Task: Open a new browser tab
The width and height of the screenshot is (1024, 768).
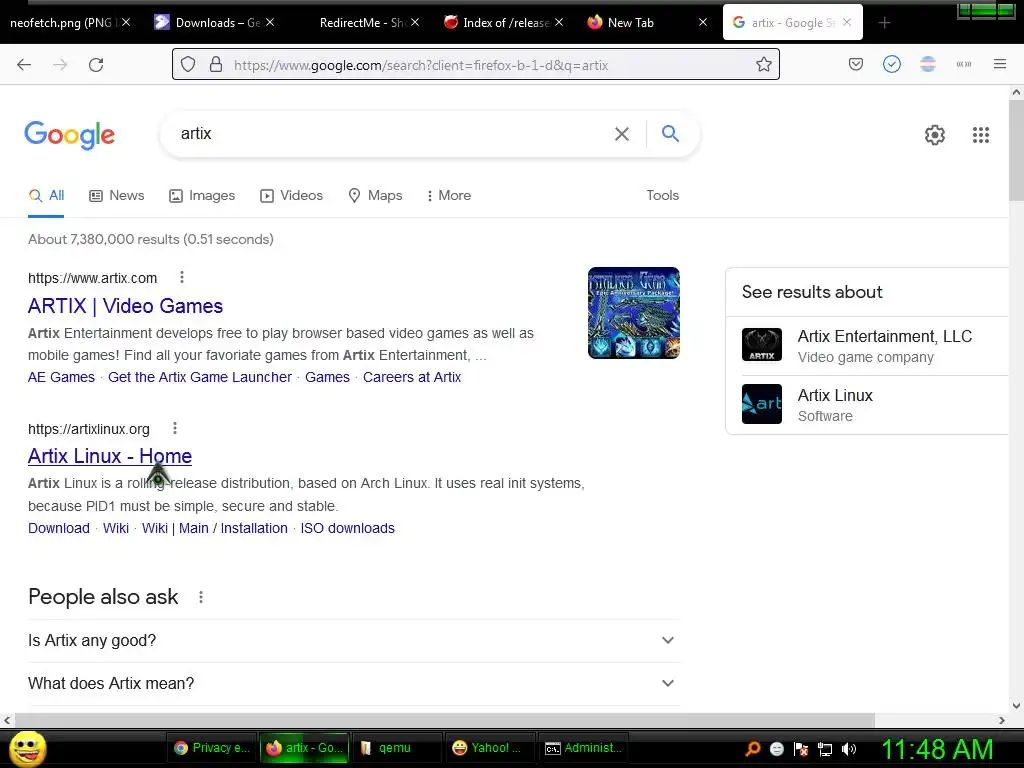Action: 884,23
